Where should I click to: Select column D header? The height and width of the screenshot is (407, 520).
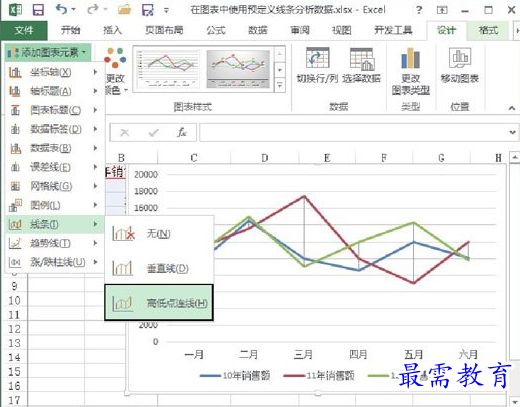pos(265,157)
